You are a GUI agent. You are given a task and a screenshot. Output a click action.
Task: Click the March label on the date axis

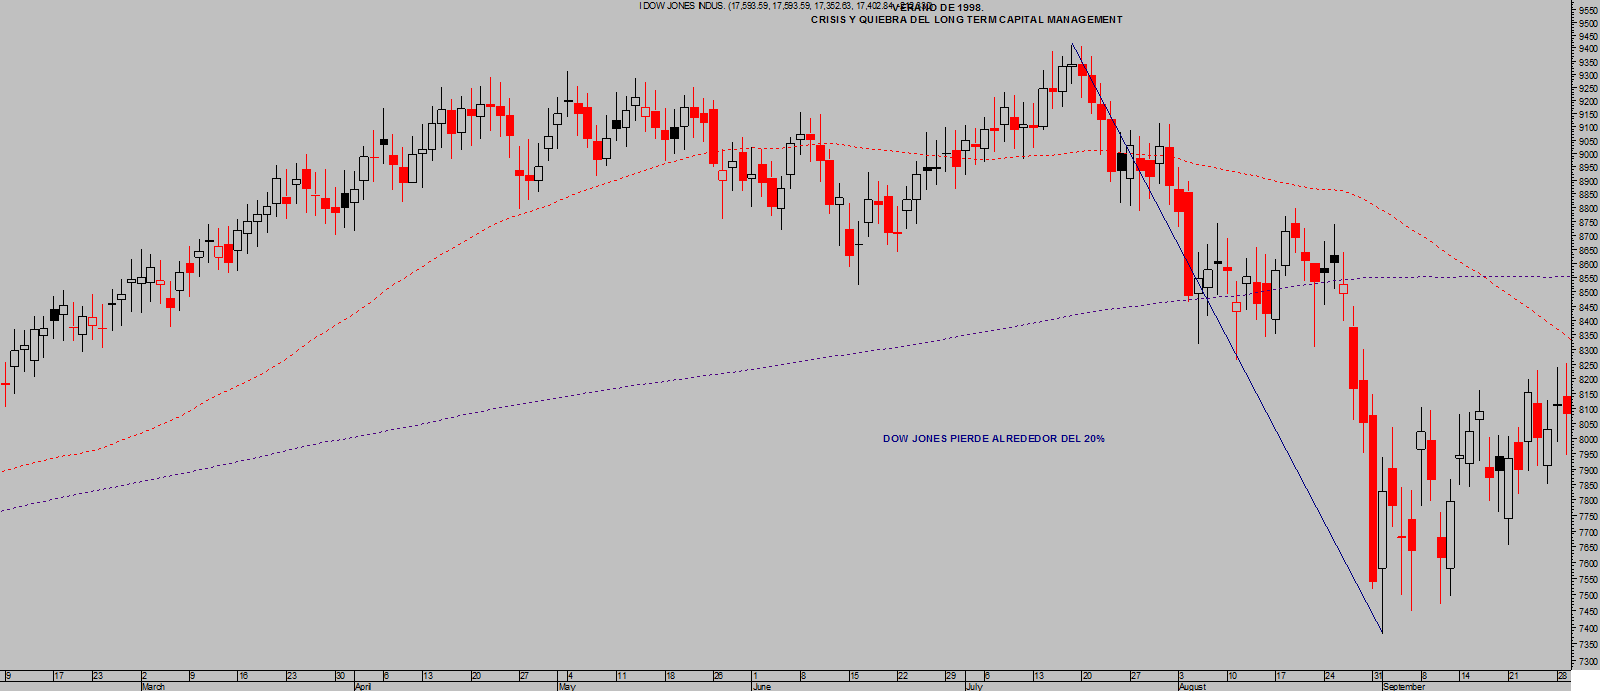pos(153,687)
